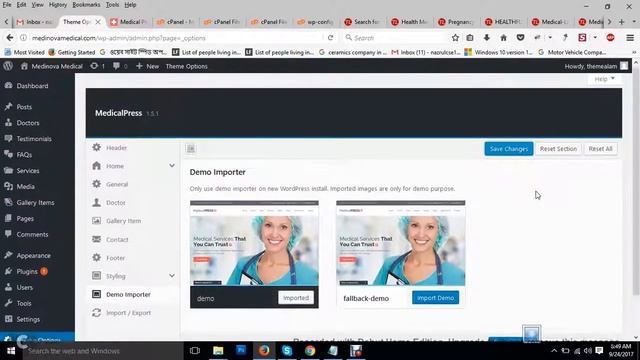The width and height of the screenshot is (640, 360).
Task: Open a new browser tab
Action: (622, 22)
